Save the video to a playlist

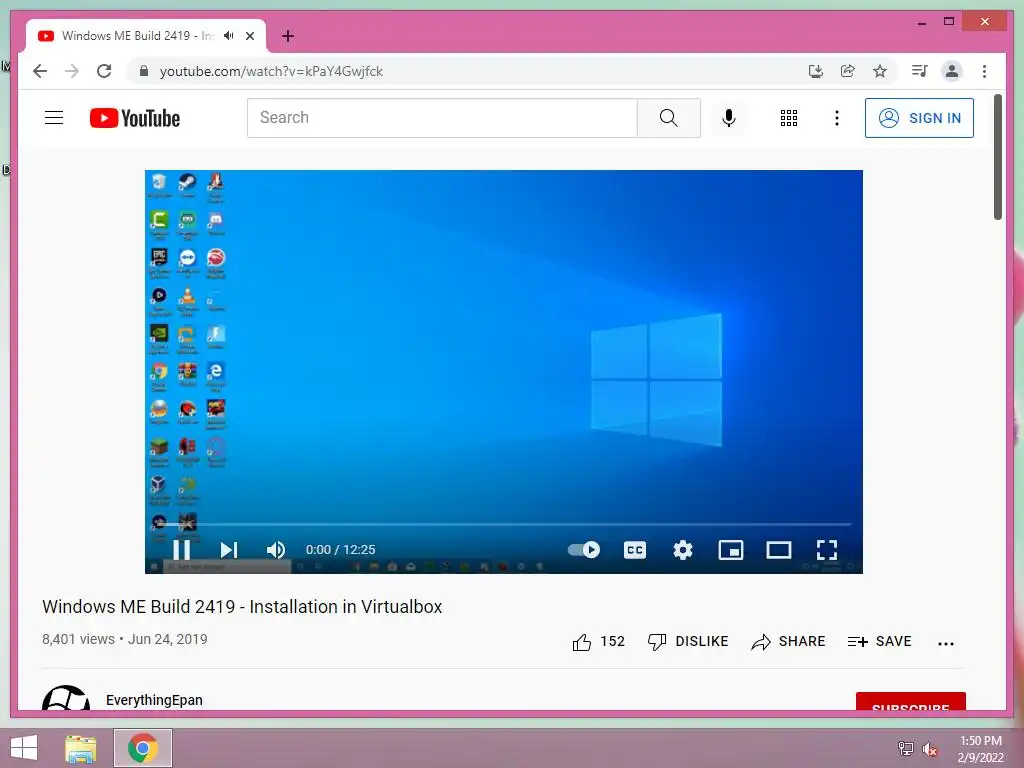pos(879,642)
